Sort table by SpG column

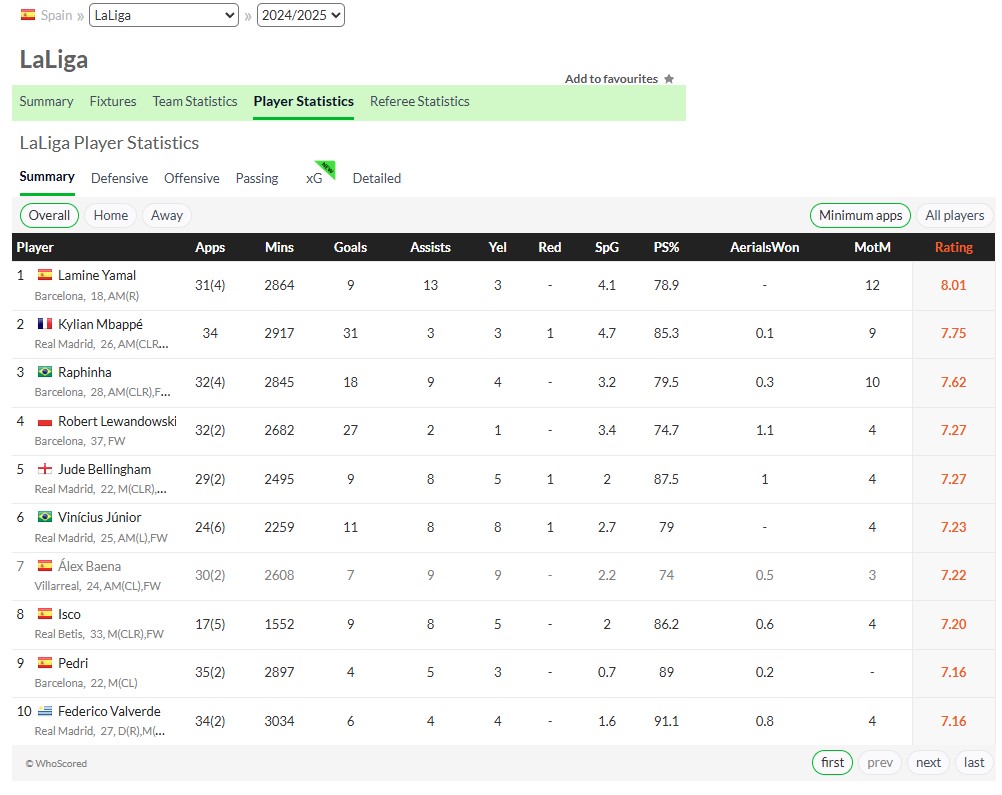(x=606, y=247)
